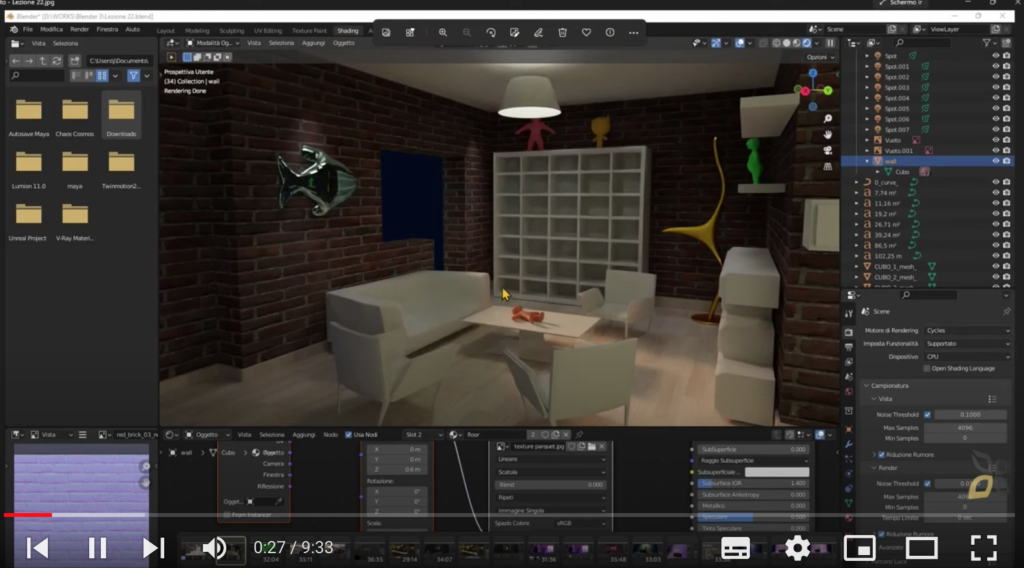The width and height of the screenshot is (1024, 568).
Task: Skip to next video
Action: point(153,548)
